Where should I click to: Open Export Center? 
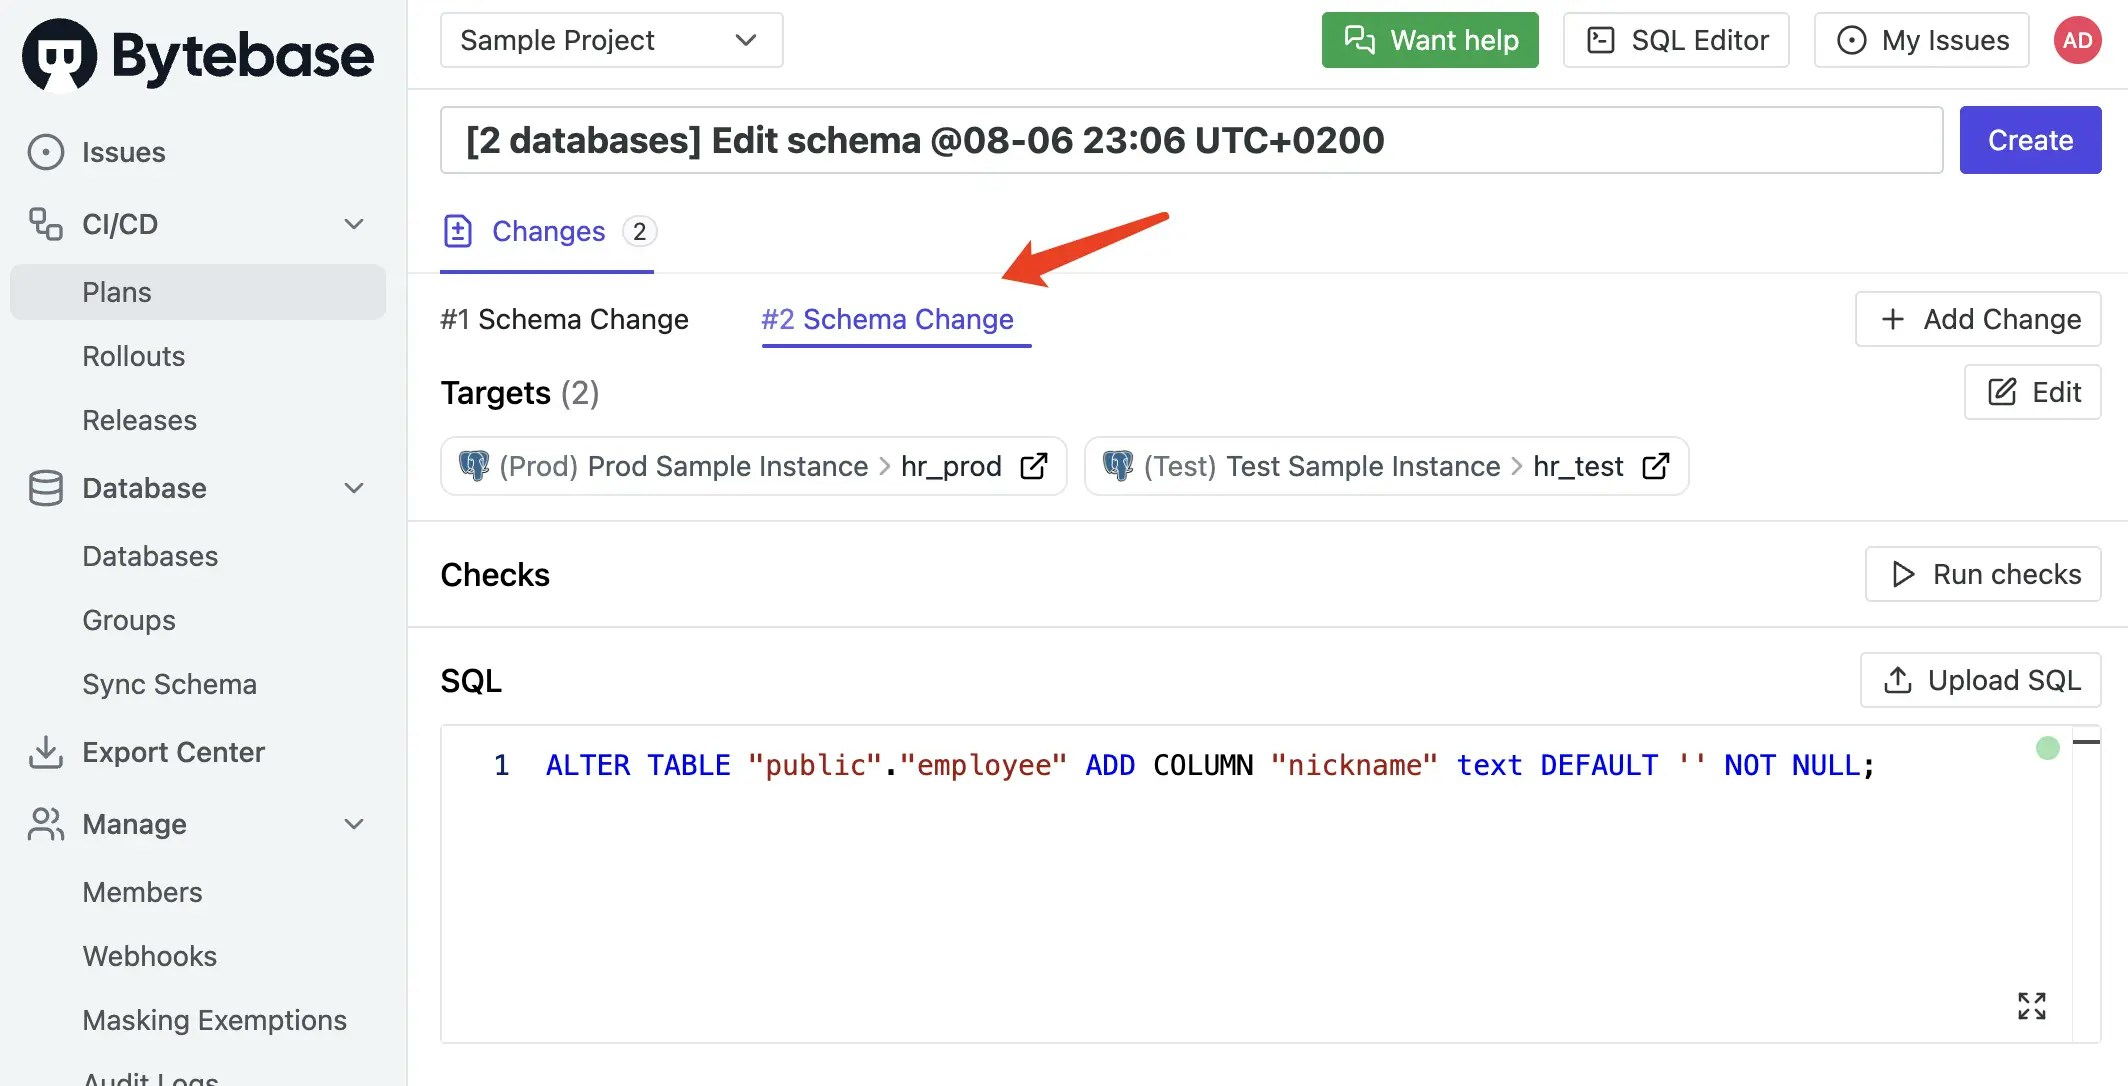click(x=173, y=752)
